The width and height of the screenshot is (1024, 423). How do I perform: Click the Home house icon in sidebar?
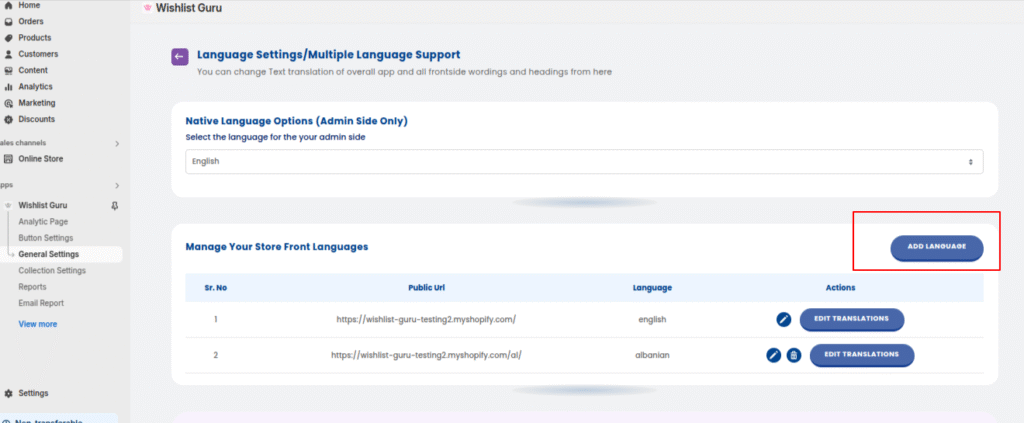[x=8, y=5]
